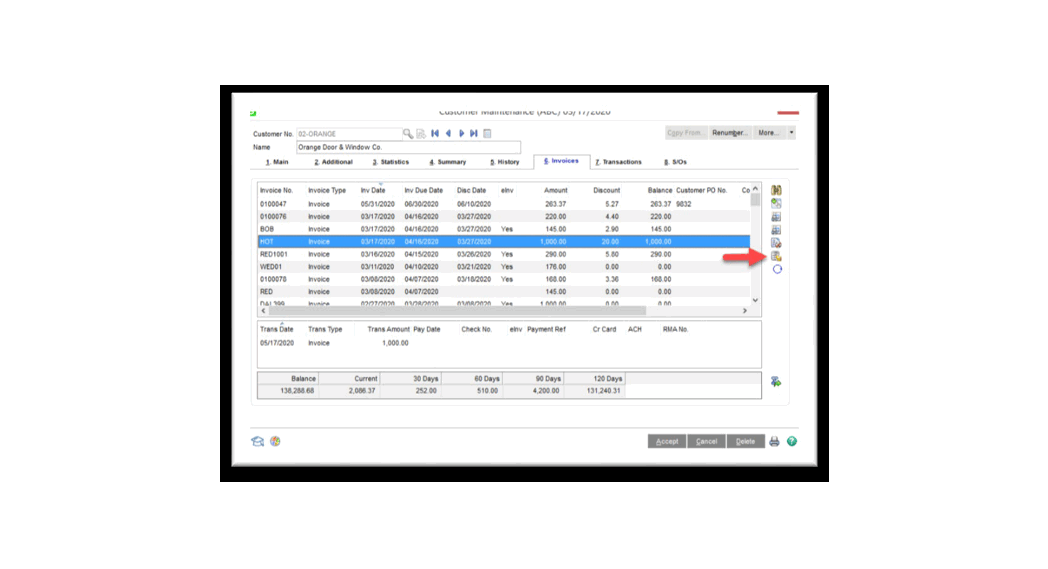The width and height of the screenshot is (1048, 569).
Task: Select invoice row 0100047
Action: click(x=504, y=204)
